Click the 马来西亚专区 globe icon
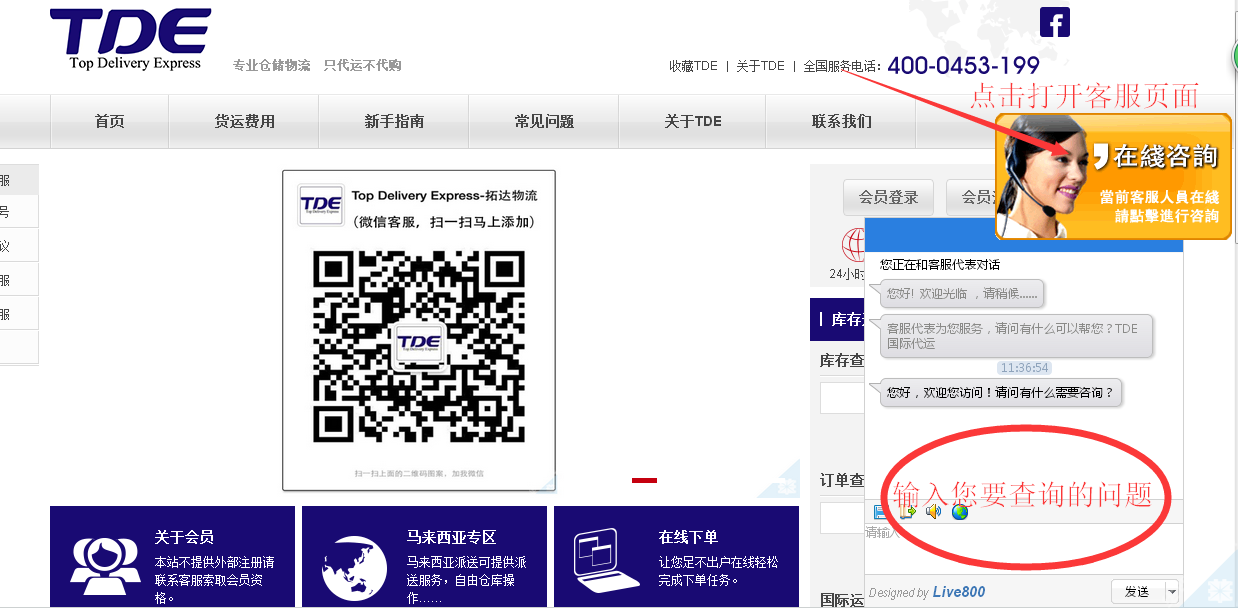 click(354, 568)
